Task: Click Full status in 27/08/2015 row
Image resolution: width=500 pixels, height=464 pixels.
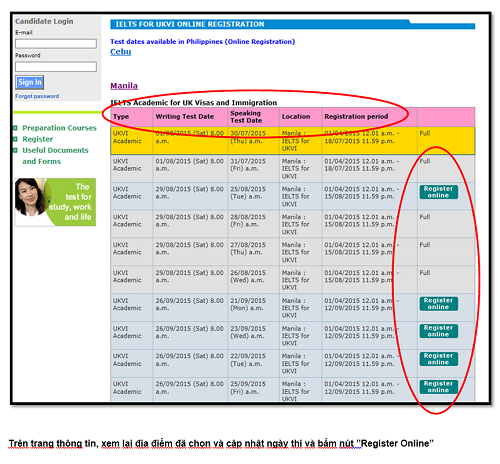Action: point(425,245)
